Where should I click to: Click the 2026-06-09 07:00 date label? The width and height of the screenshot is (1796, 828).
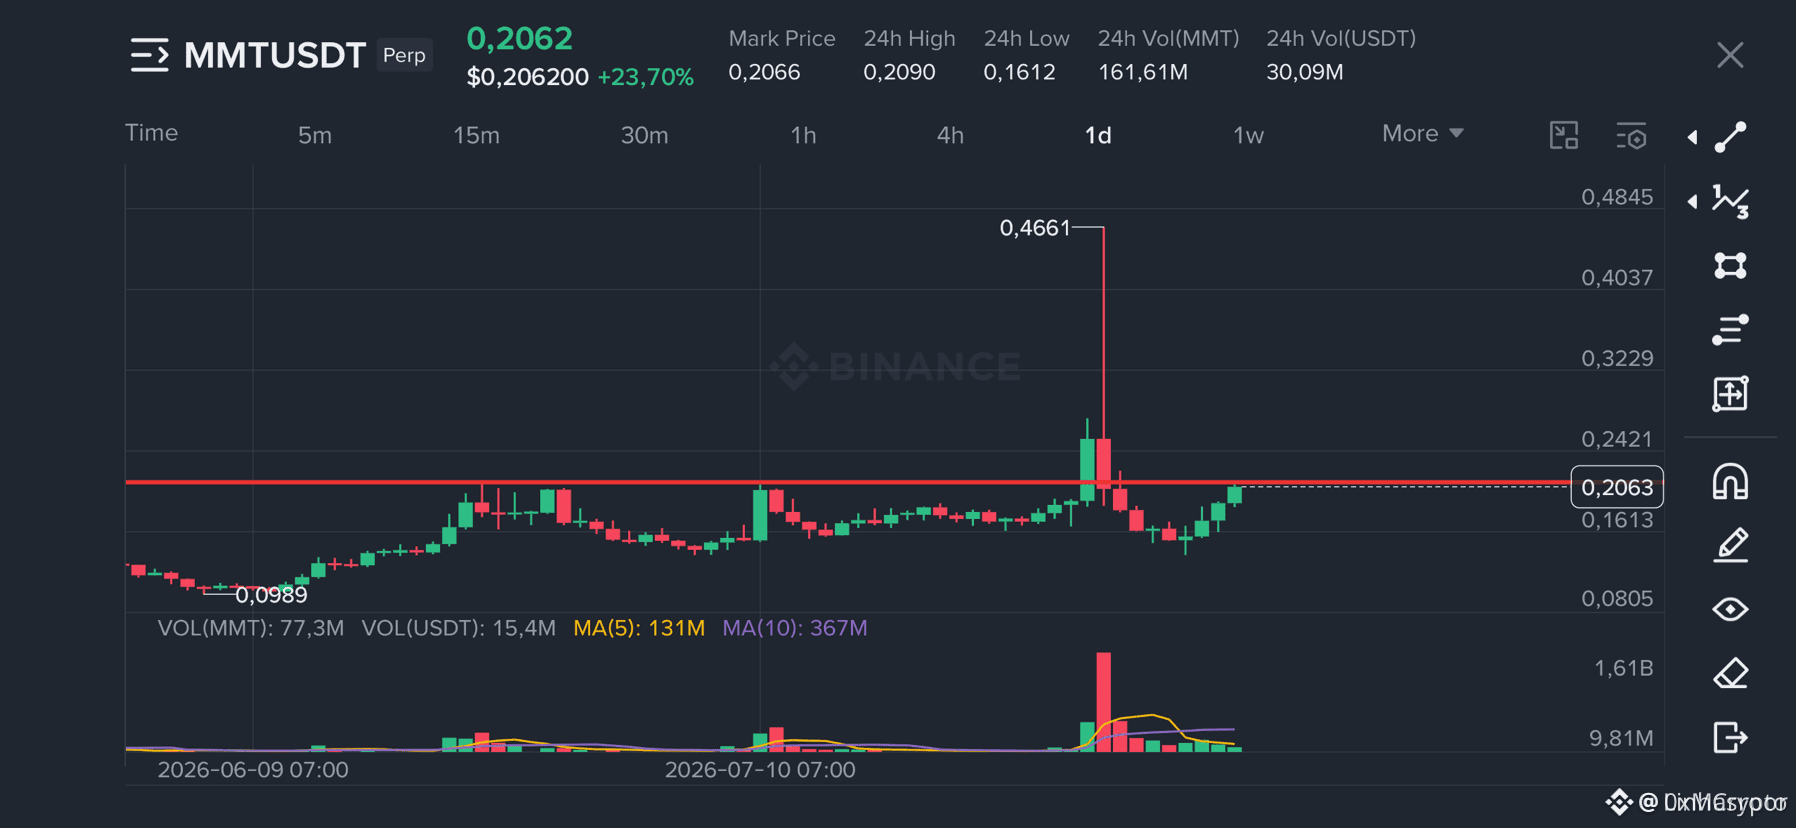tap(253, 770)
